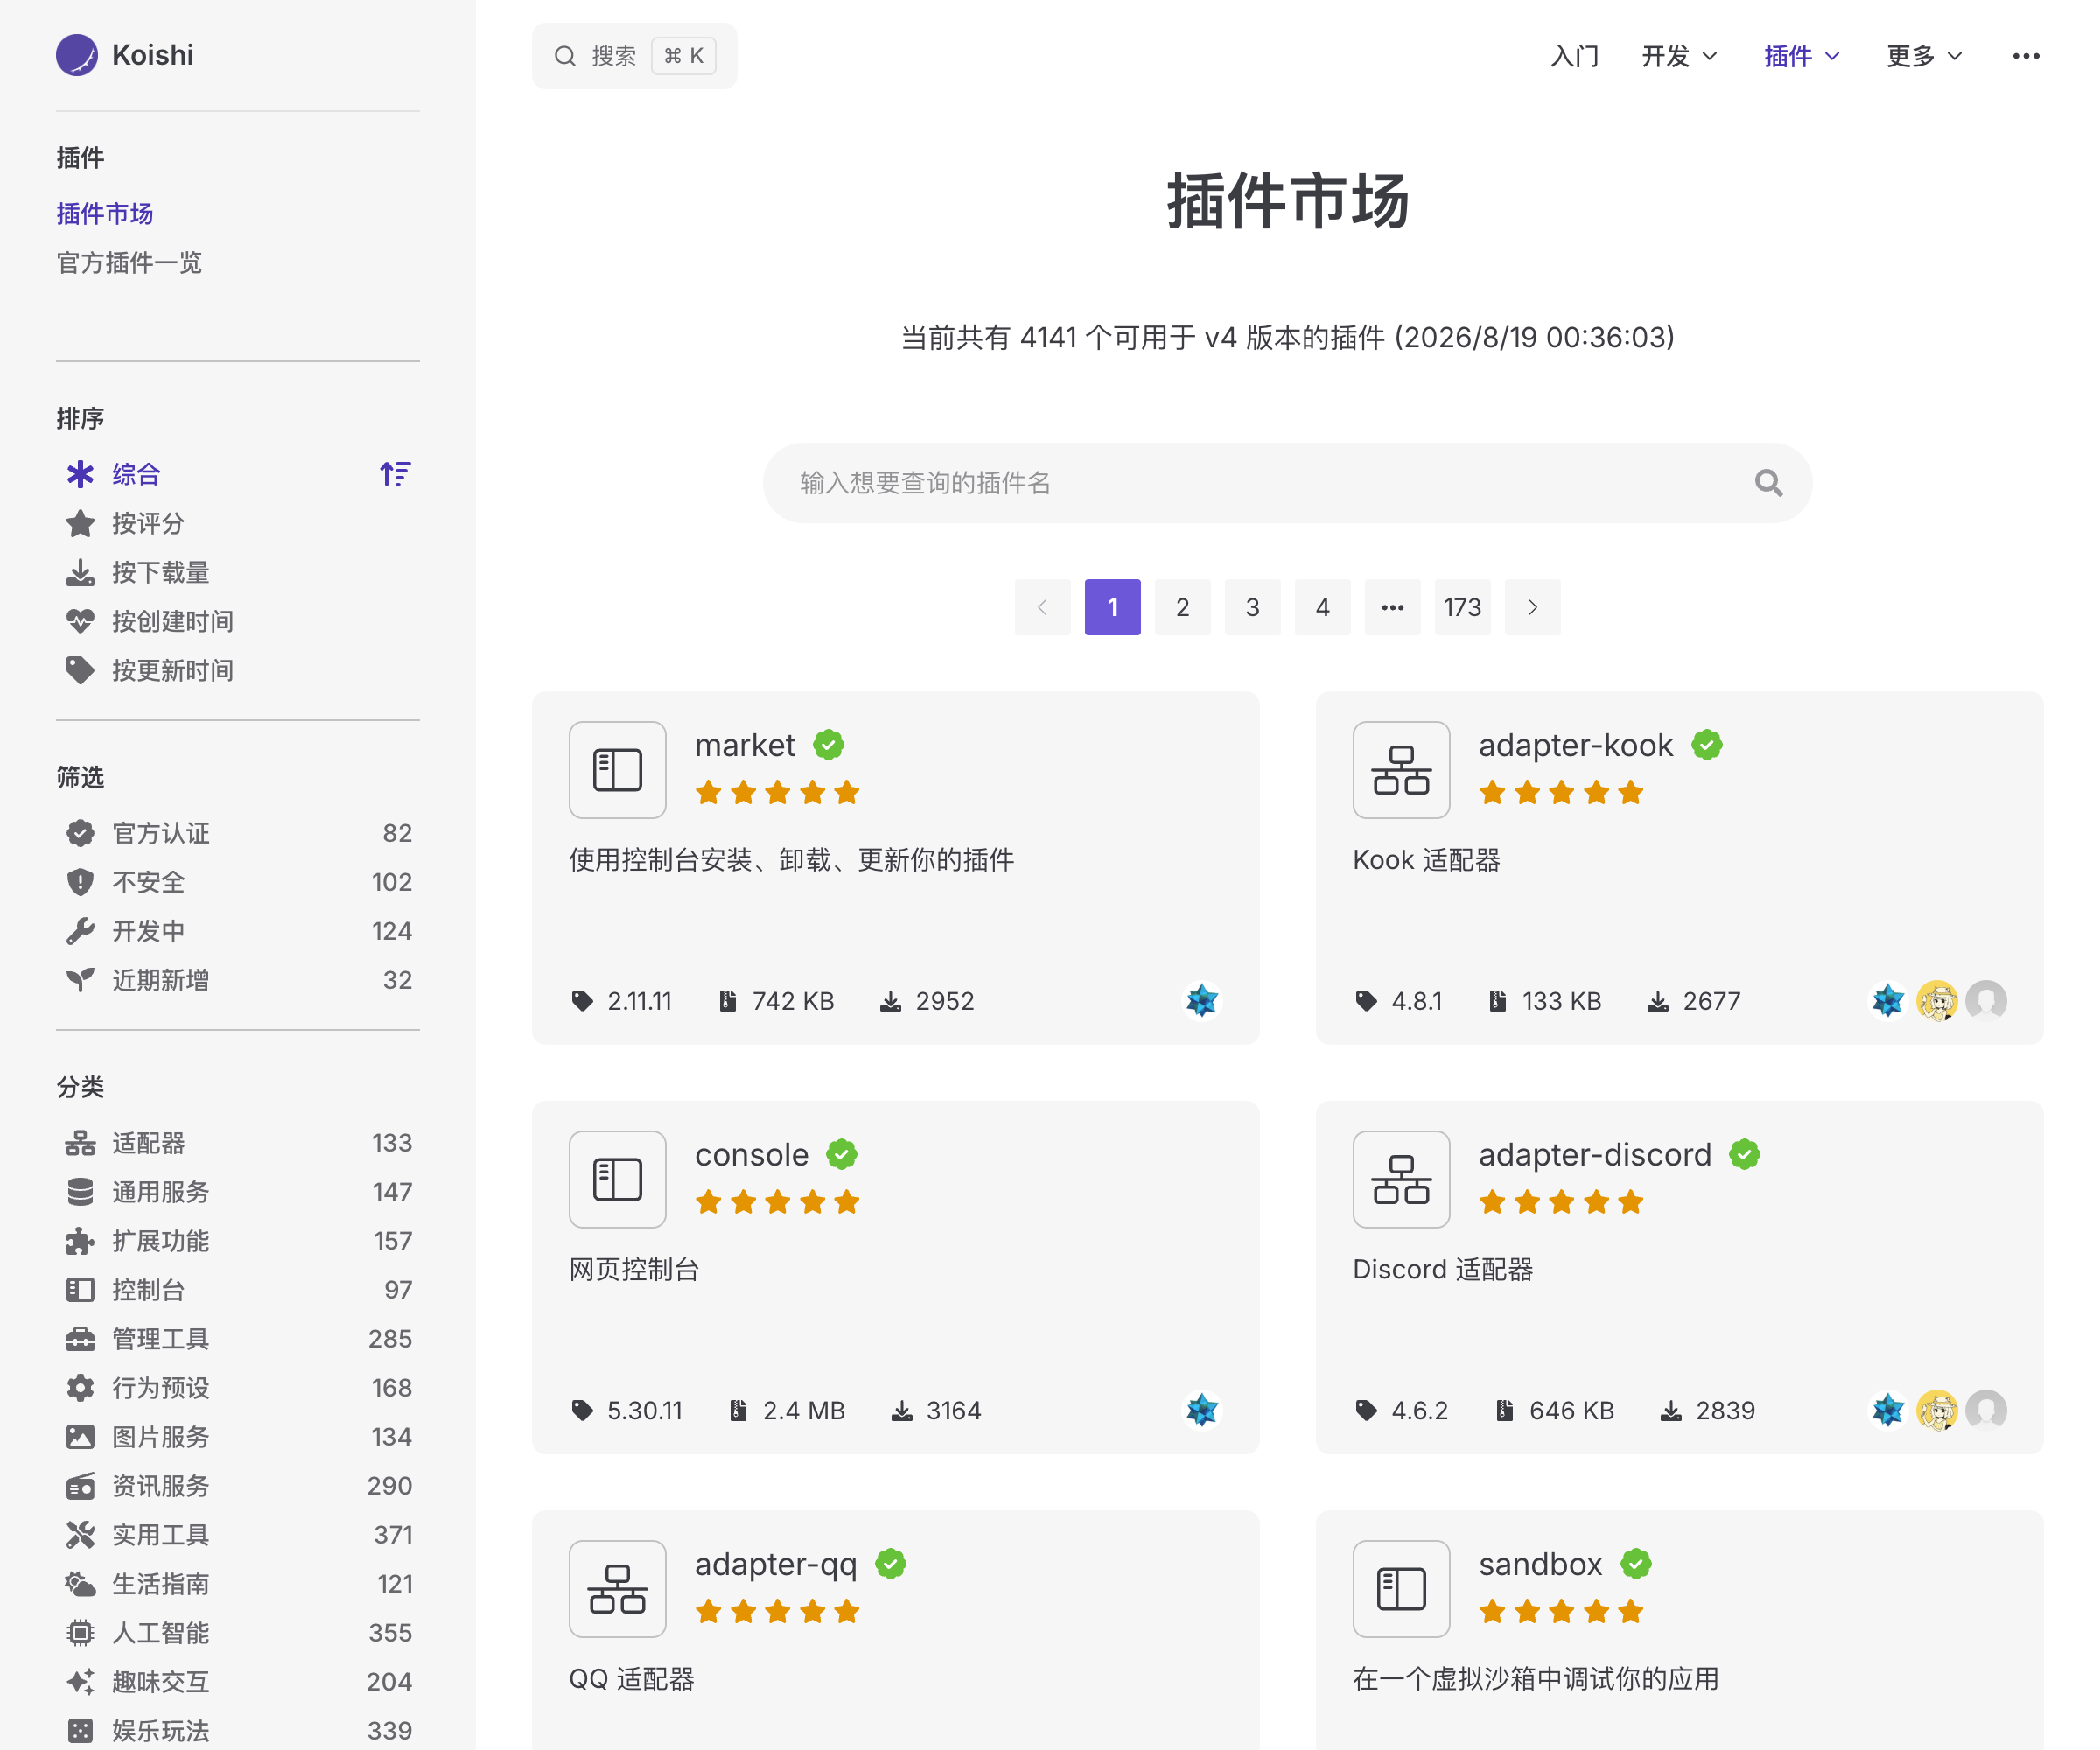This screenshot has width=2100, height=1750.
Task: Filter by 生活指南 category
Action: click(238, 1584)
